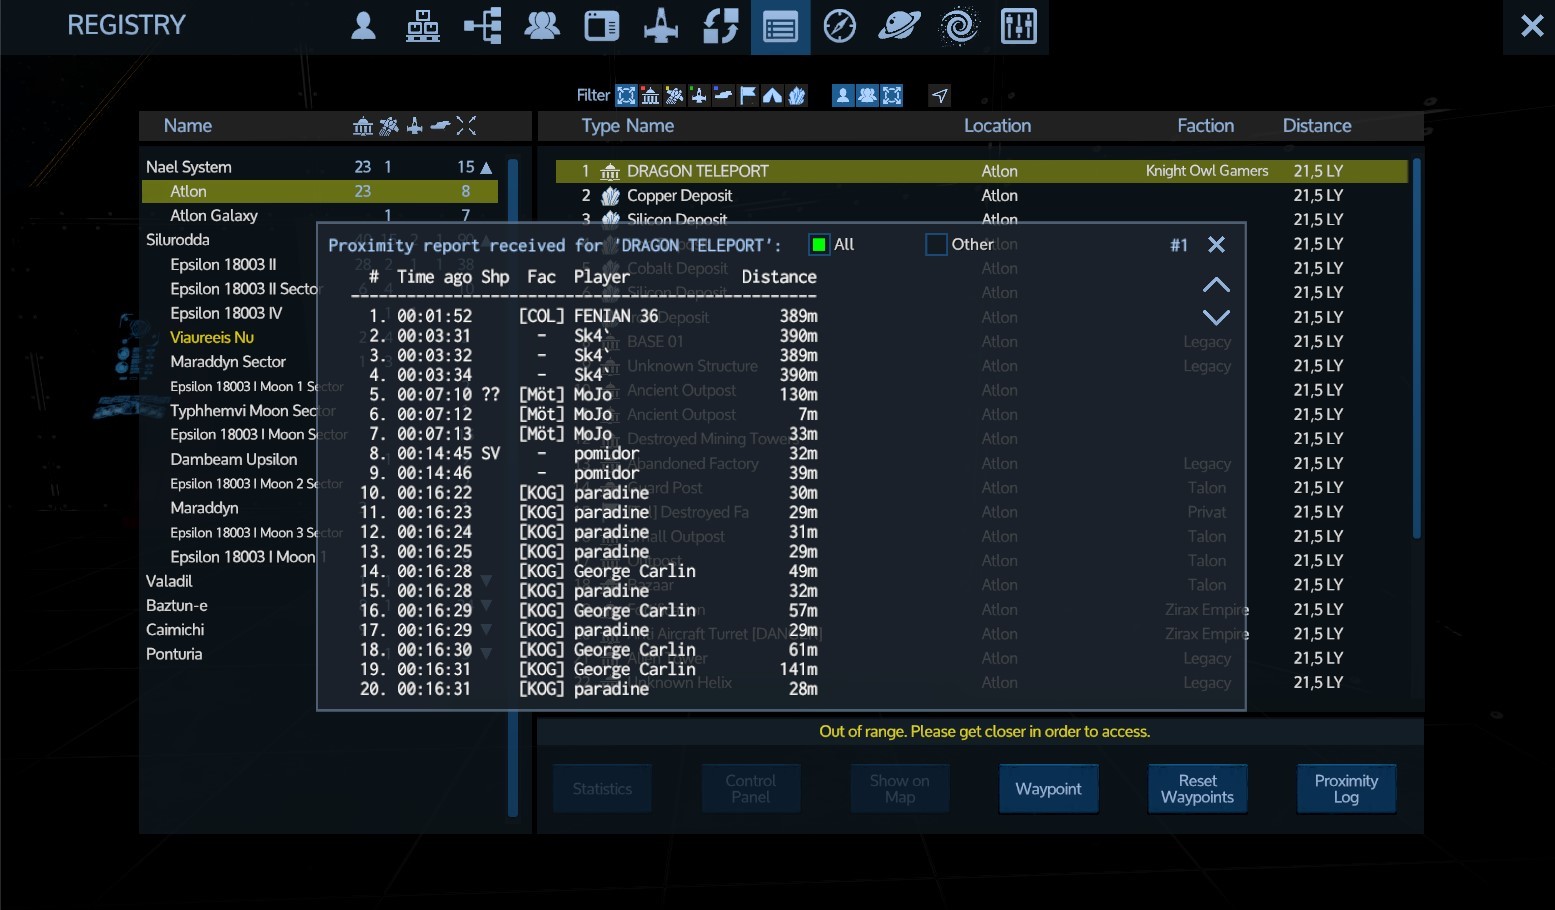Open the Faction group tab icon
Image resolution: width=1555 pixels, height=910 pixels.
[x=542, y=26]
